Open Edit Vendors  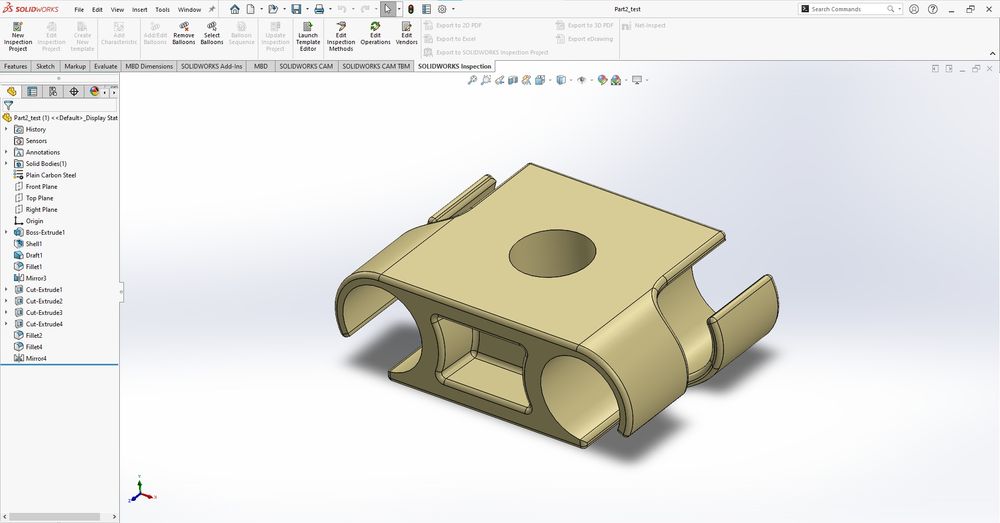[x=406, y=33]
